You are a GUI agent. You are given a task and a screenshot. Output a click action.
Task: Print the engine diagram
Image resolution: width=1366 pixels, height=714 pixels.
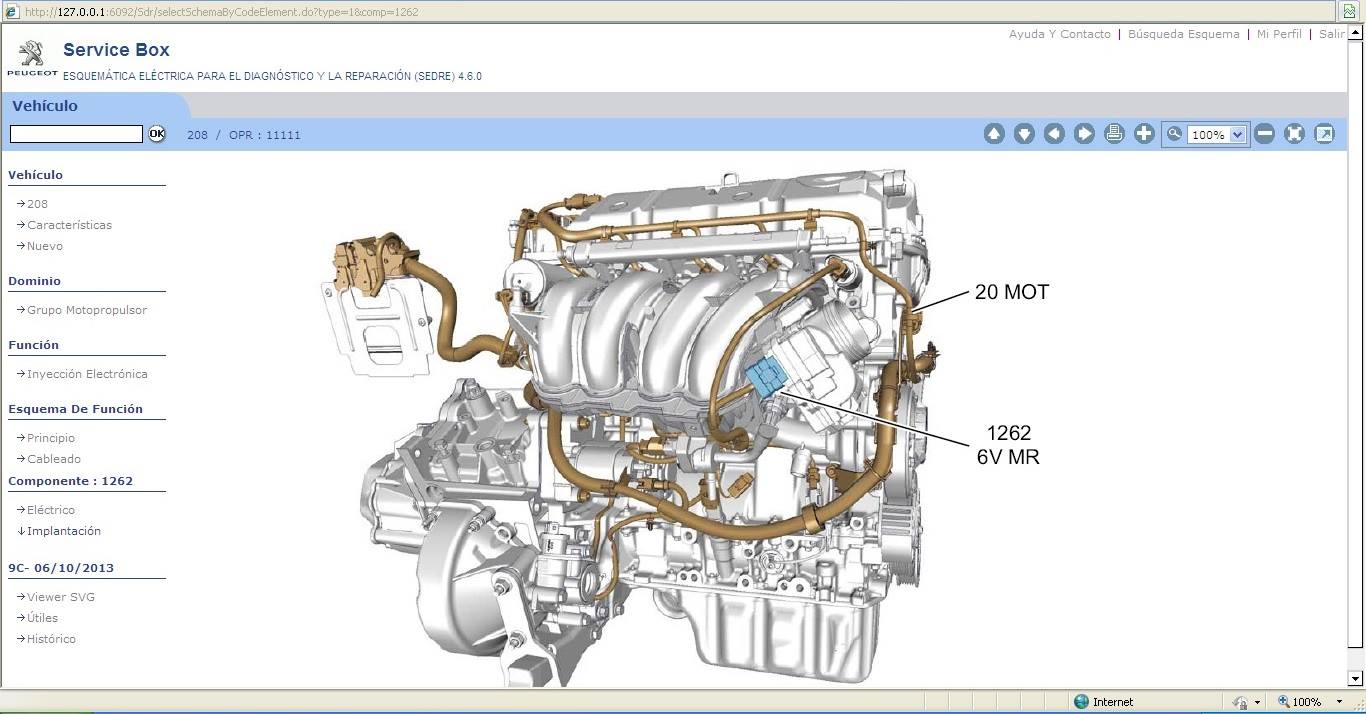[x=1114, y=134]
